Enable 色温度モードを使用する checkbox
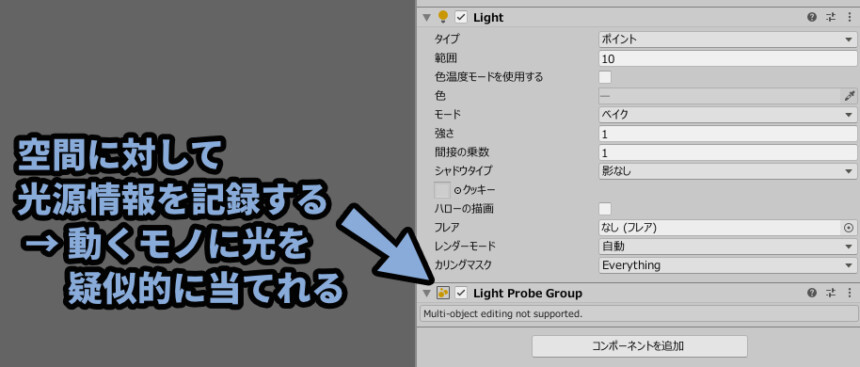This screenshot has height=367, width=860. [x=605, y=77]
